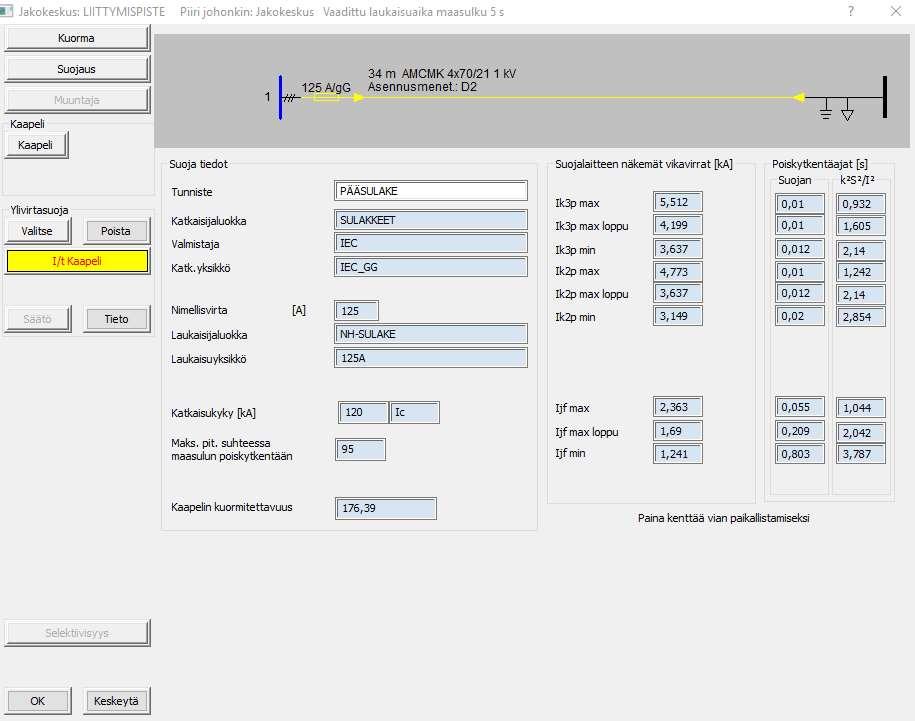The image size is (915, 721).
Task: Click the maximum length field 95
Action: pos(361,449)
